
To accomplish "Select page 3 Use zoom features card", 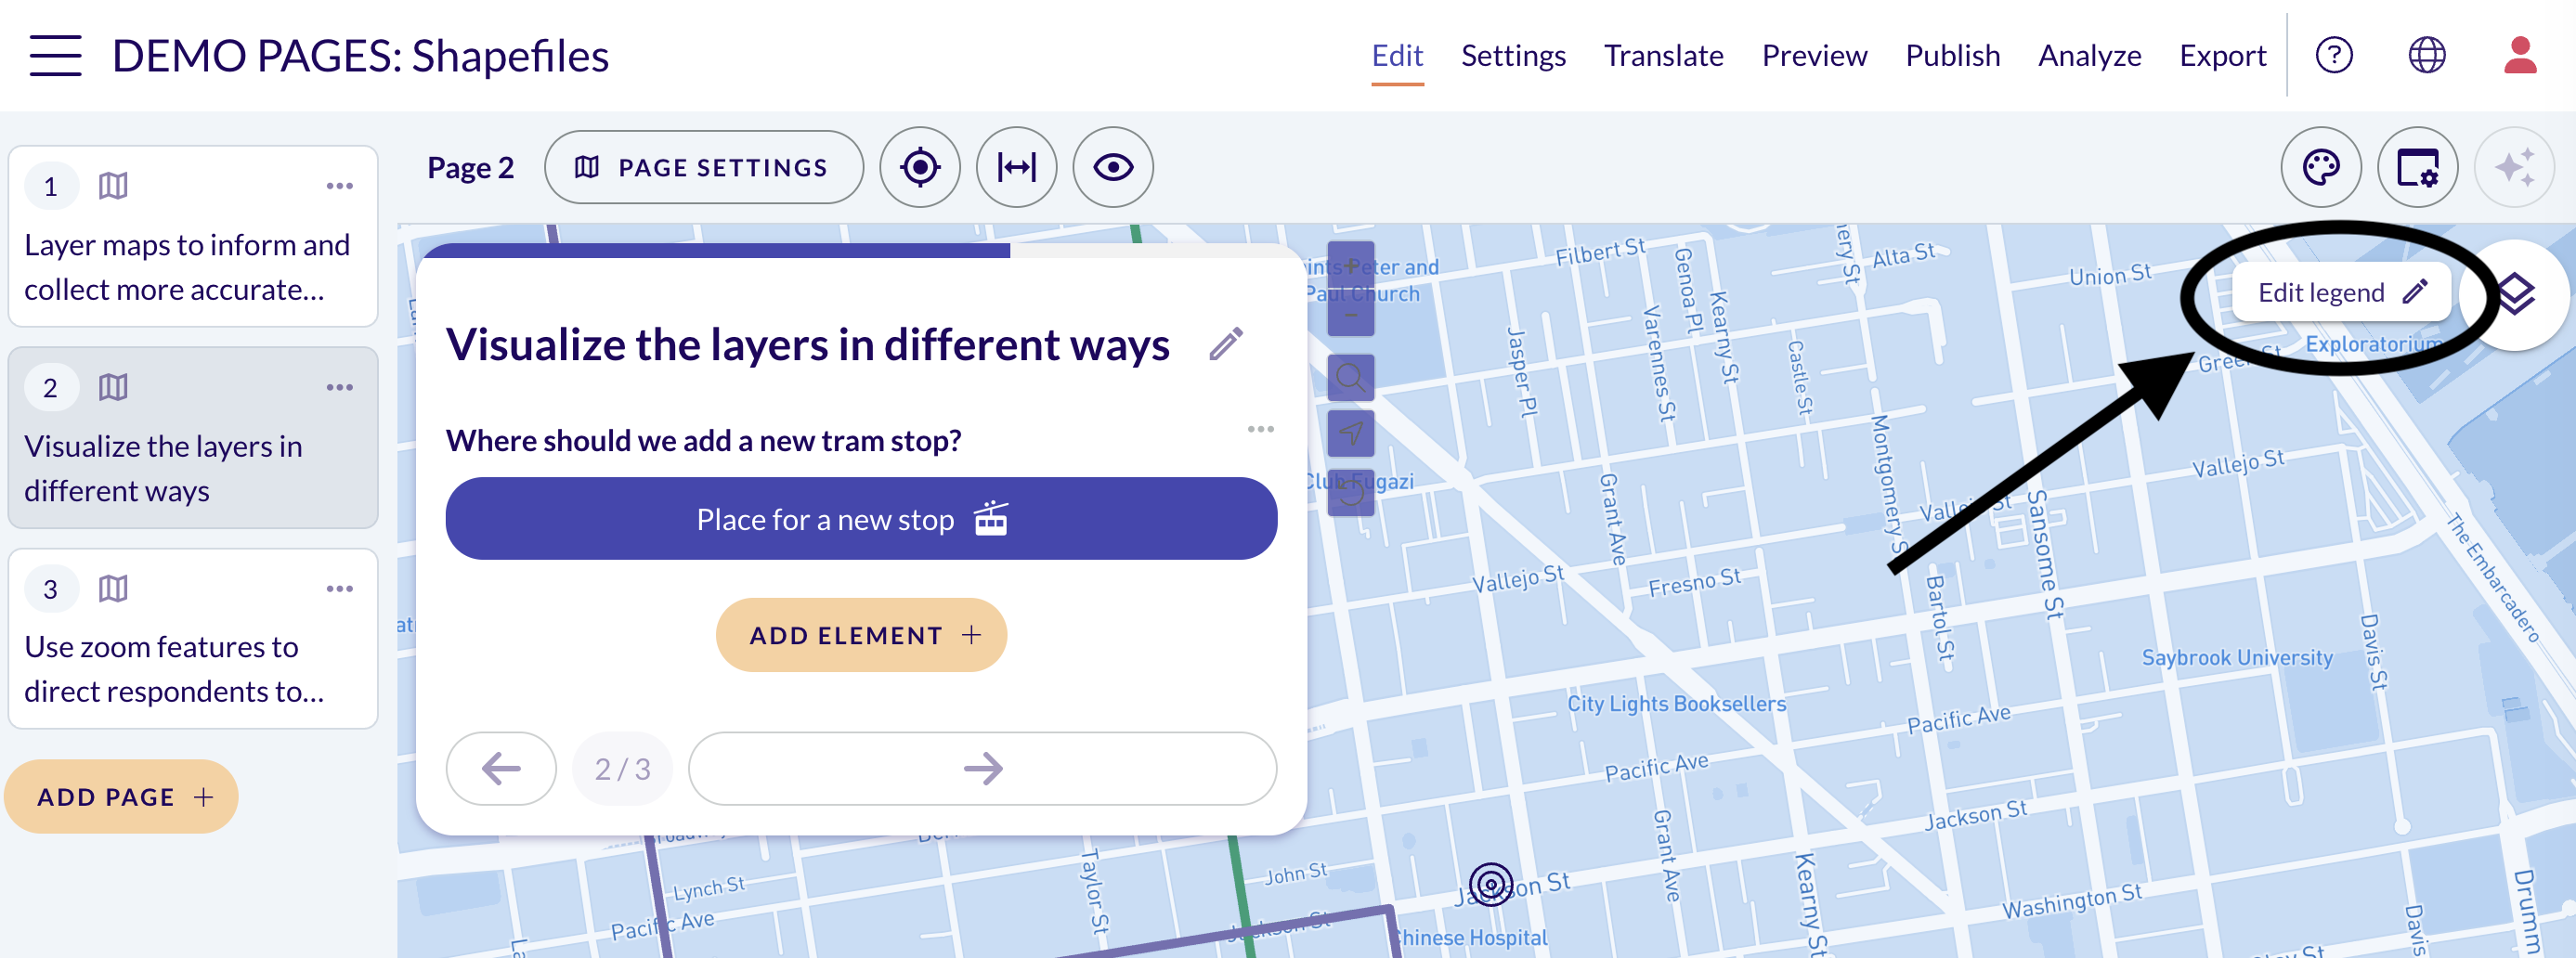I will point(193,638).
